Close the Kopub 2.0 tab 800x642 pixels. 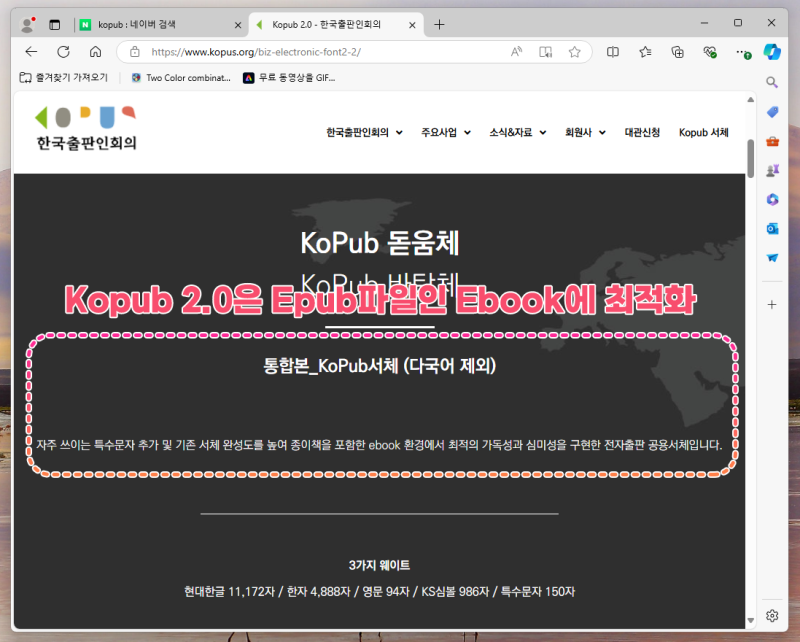[x=412, y=25]
